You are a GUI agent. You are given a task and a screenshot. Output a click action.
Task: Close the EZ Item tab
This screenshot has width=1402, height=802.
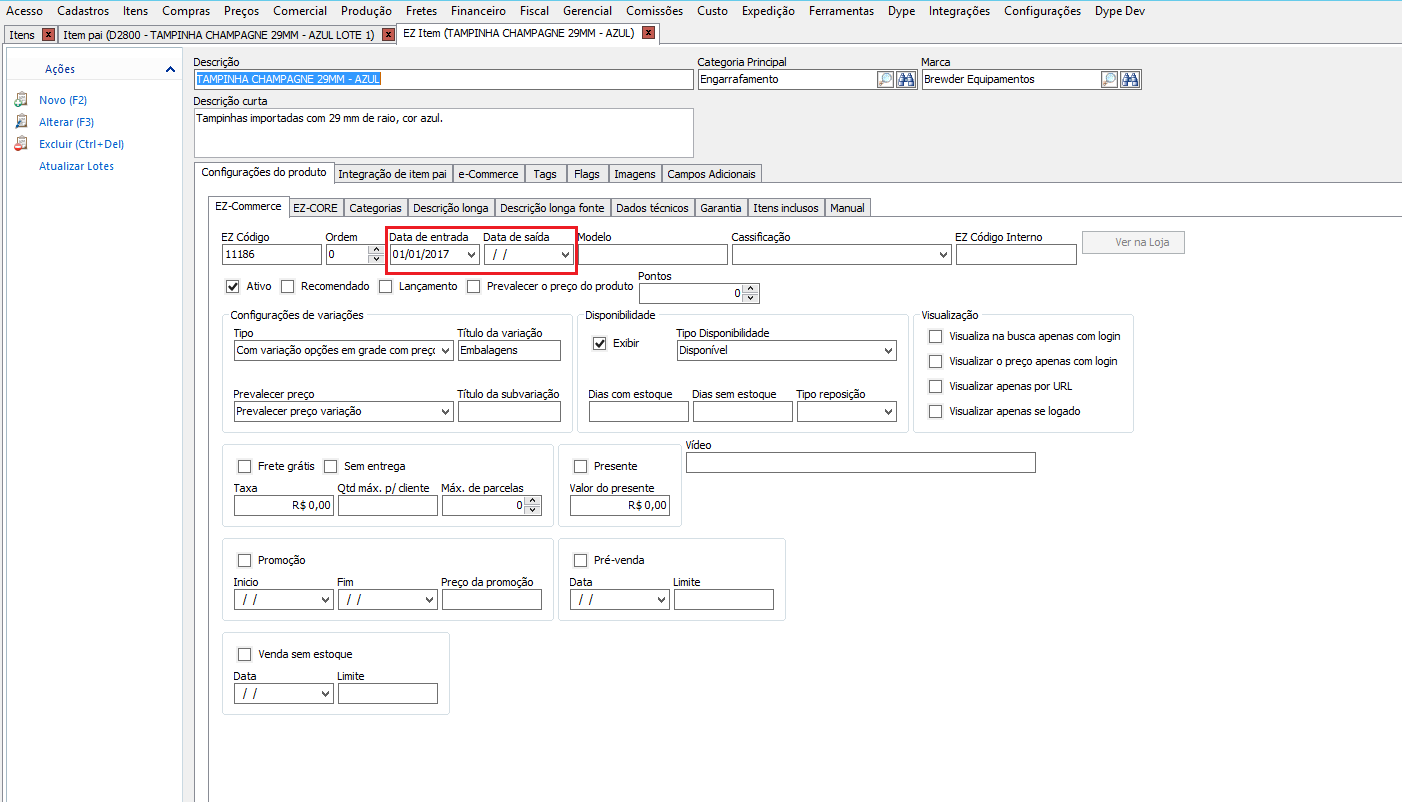[x=648, y=33]
